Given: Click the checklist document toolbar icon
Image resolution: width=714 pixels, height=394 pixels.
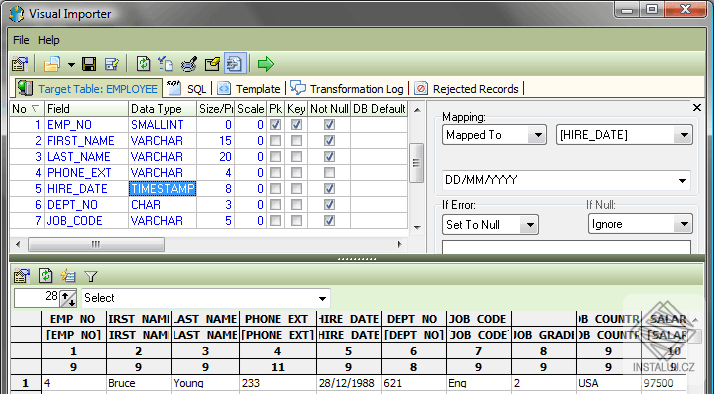Looking at the screenshot, I should point(166,64).
